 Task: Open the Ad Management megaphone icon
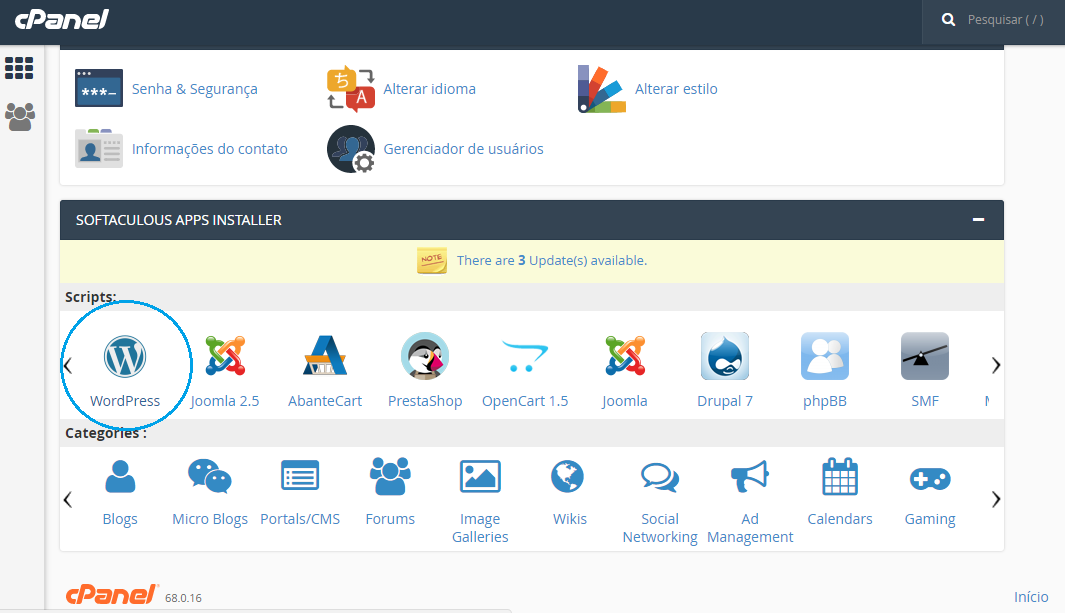pyautogui.click(x=749, y=476)
